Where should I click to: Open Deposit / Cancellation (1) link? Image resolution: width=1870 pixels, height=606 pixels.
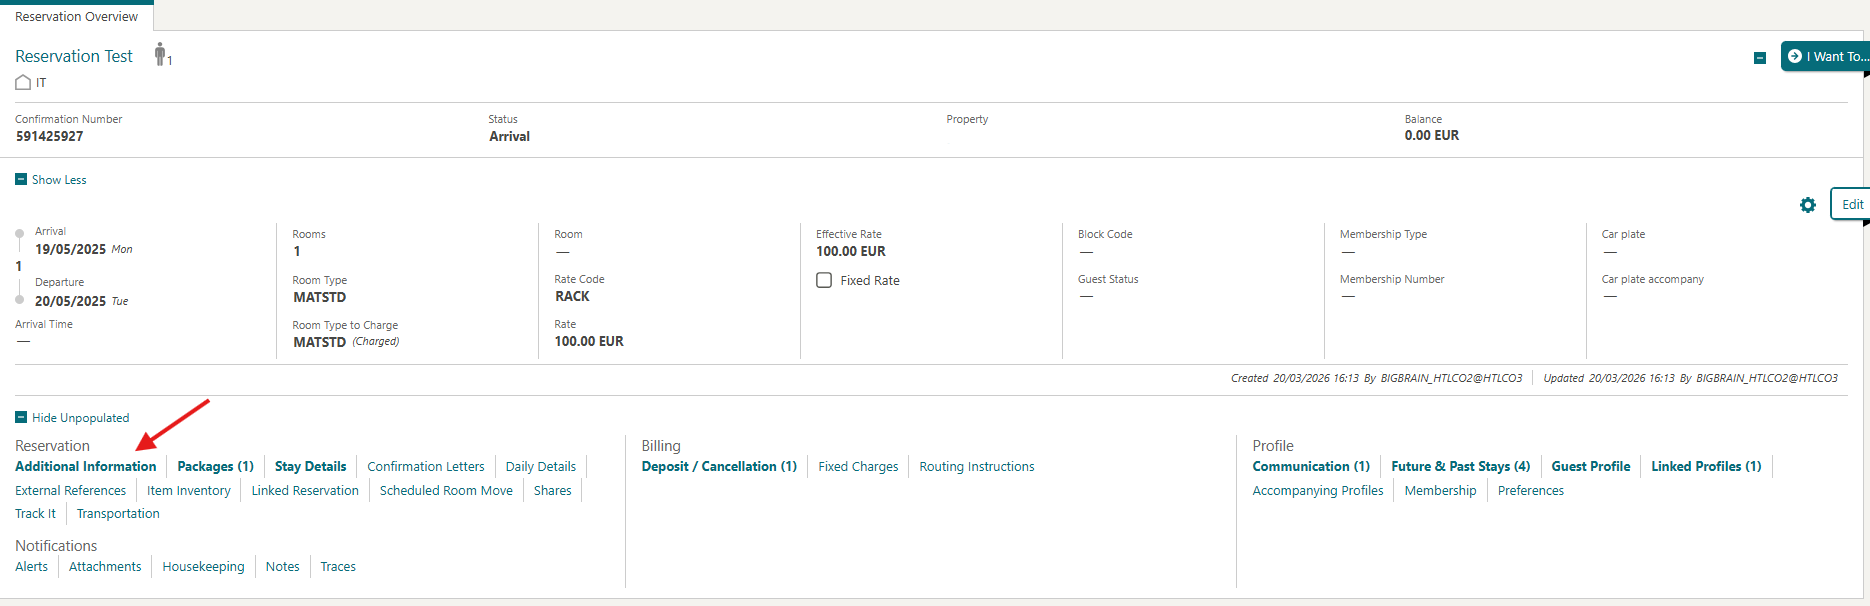click(x=719, y=467)
